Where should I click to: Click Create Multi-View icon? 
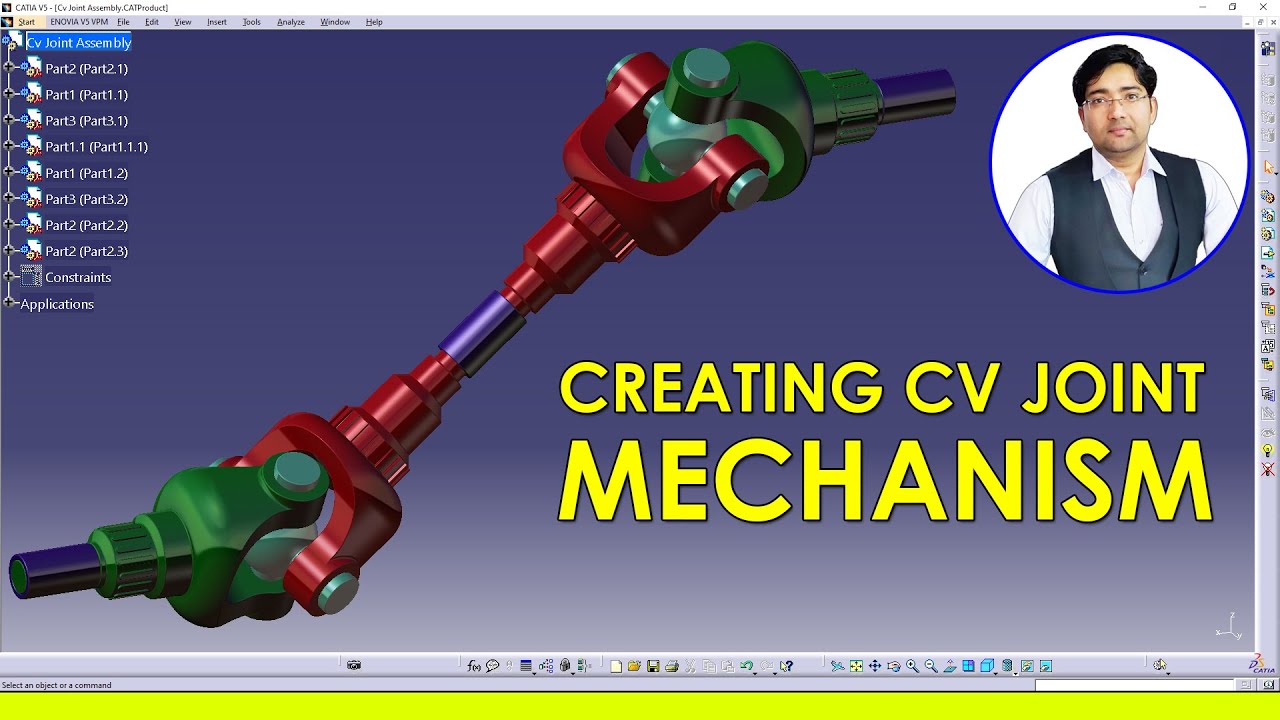point(968,666)
